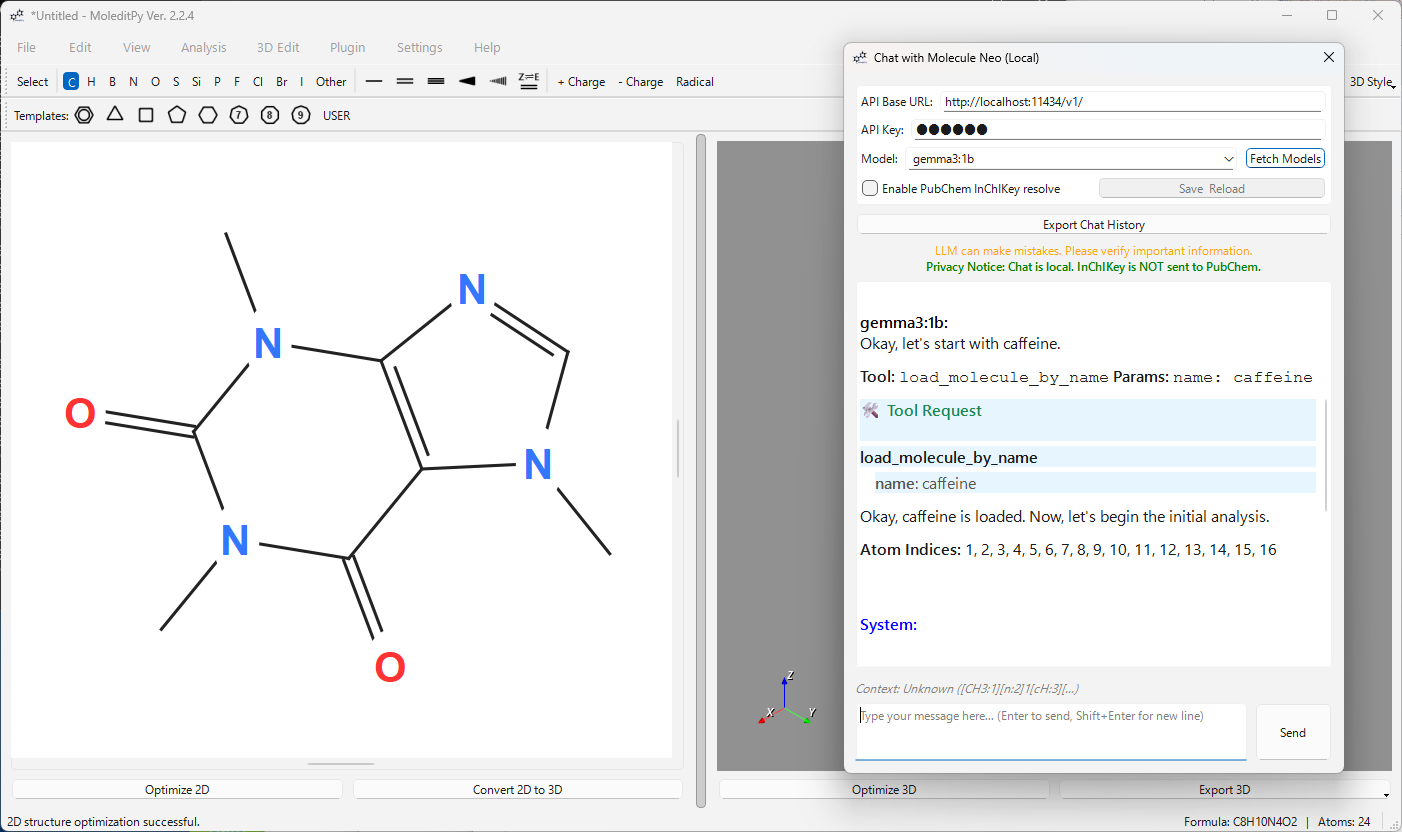
Task: Select the benzene ring template
Action: point(85,115)
